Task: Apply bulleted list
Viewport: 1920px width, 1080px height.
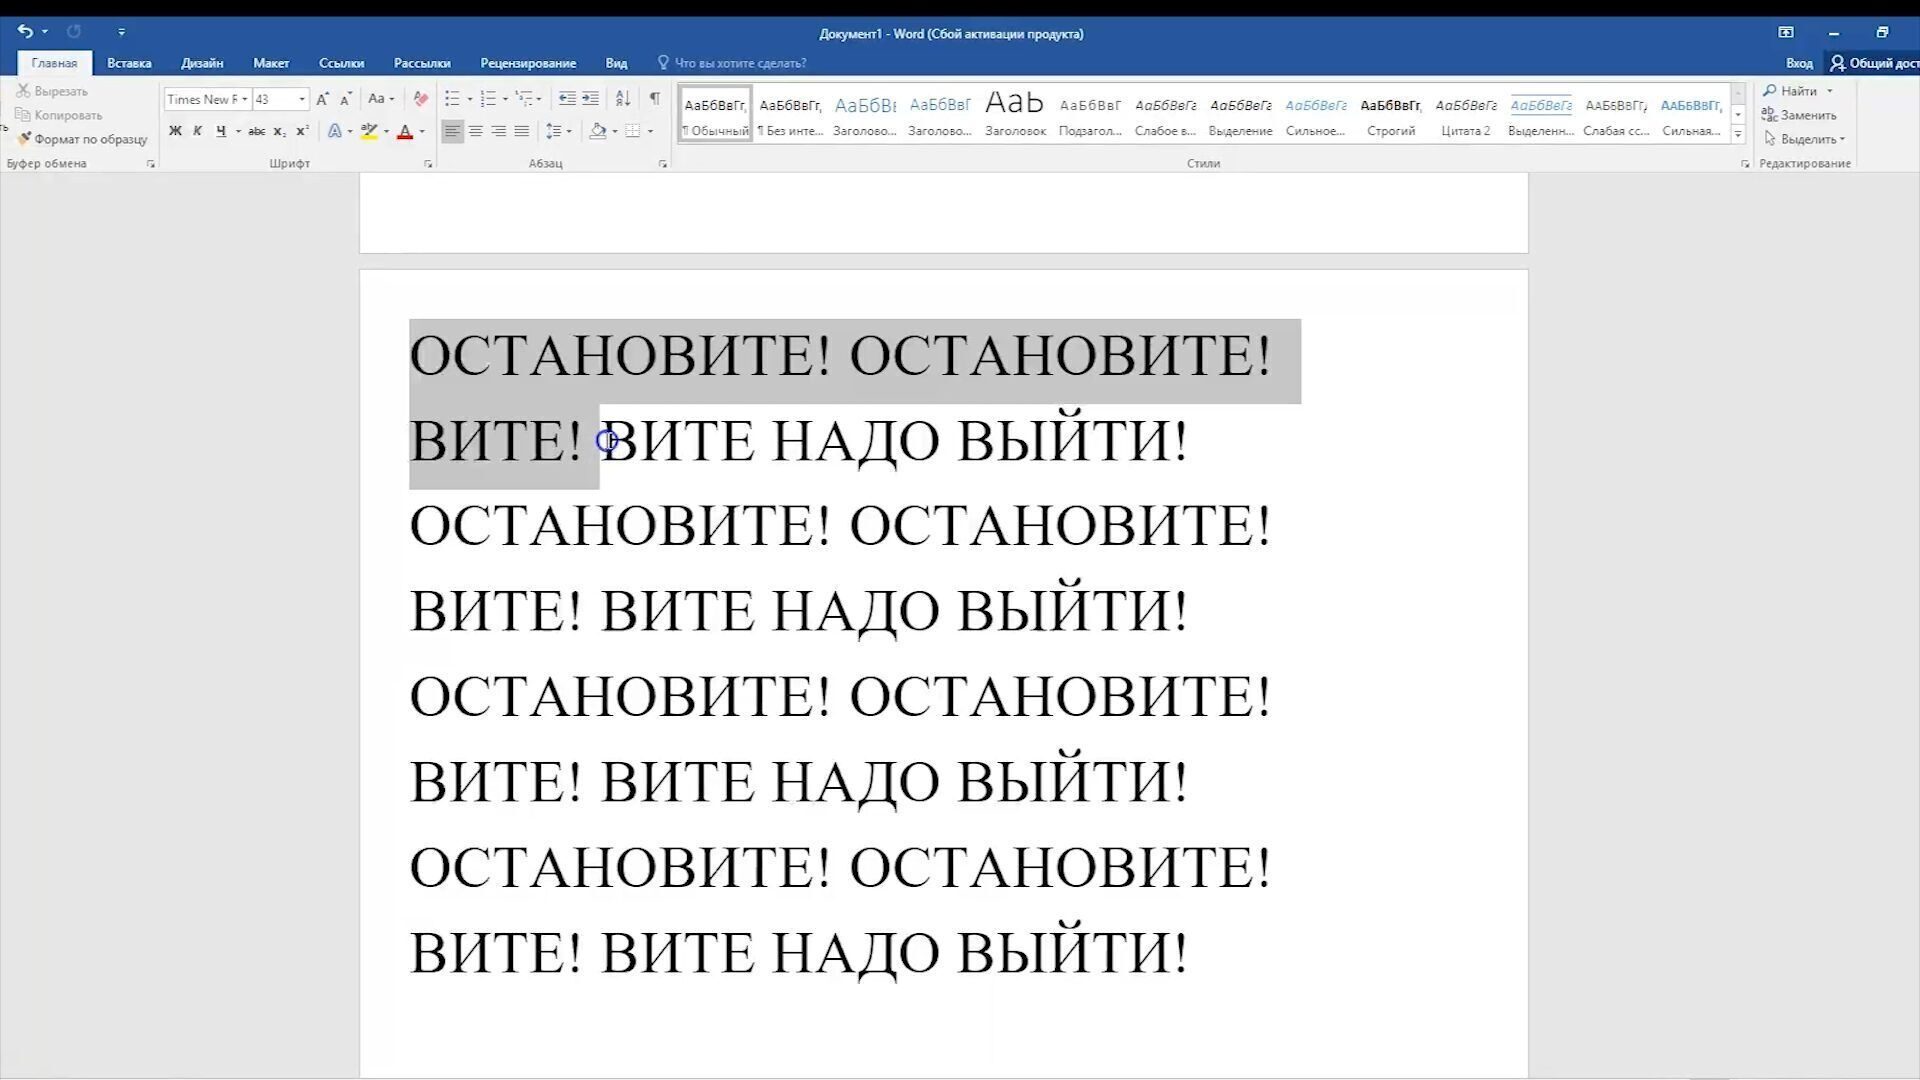Action: [452, 99]
